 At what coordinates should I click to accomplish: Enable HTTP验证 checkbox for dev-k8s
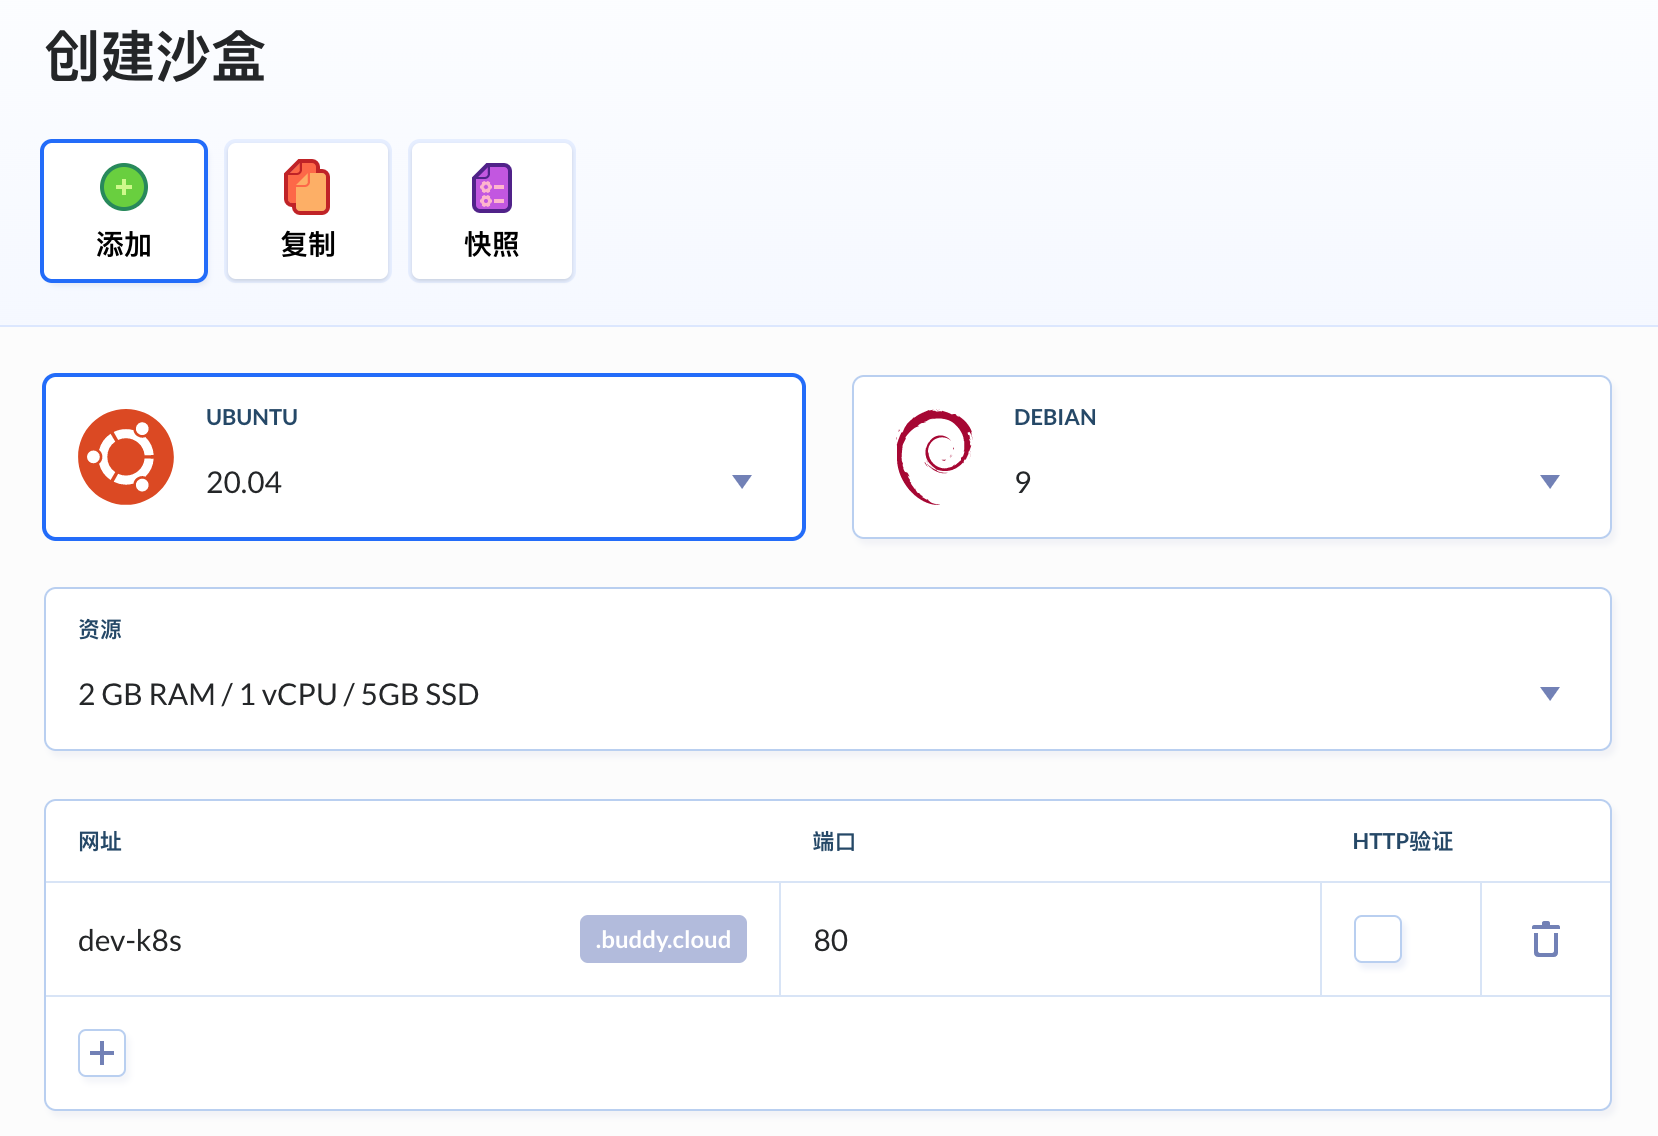tap(1377, 939)
